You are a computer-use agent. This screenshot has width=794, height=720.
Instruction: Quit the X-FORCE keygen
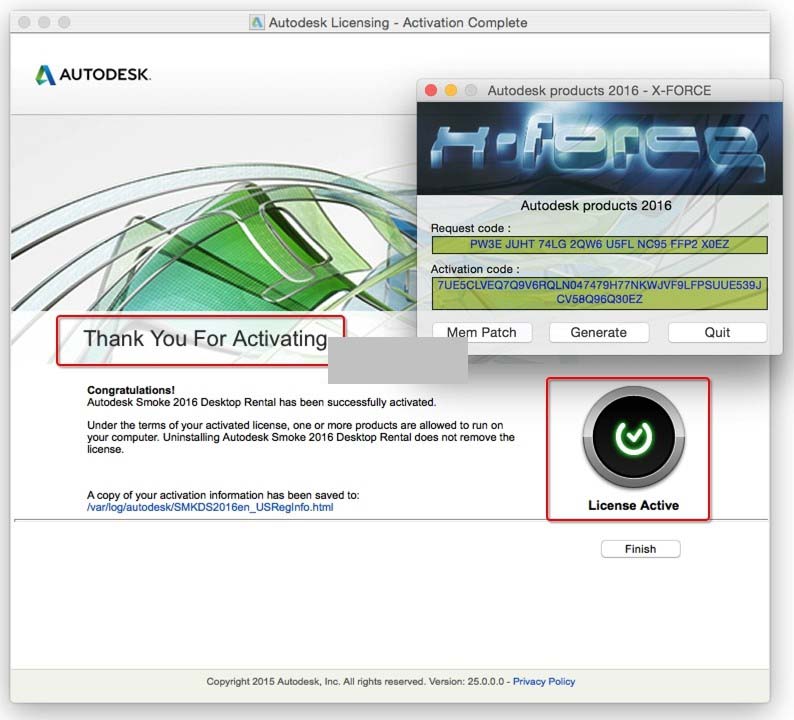(x=717, y=333)
